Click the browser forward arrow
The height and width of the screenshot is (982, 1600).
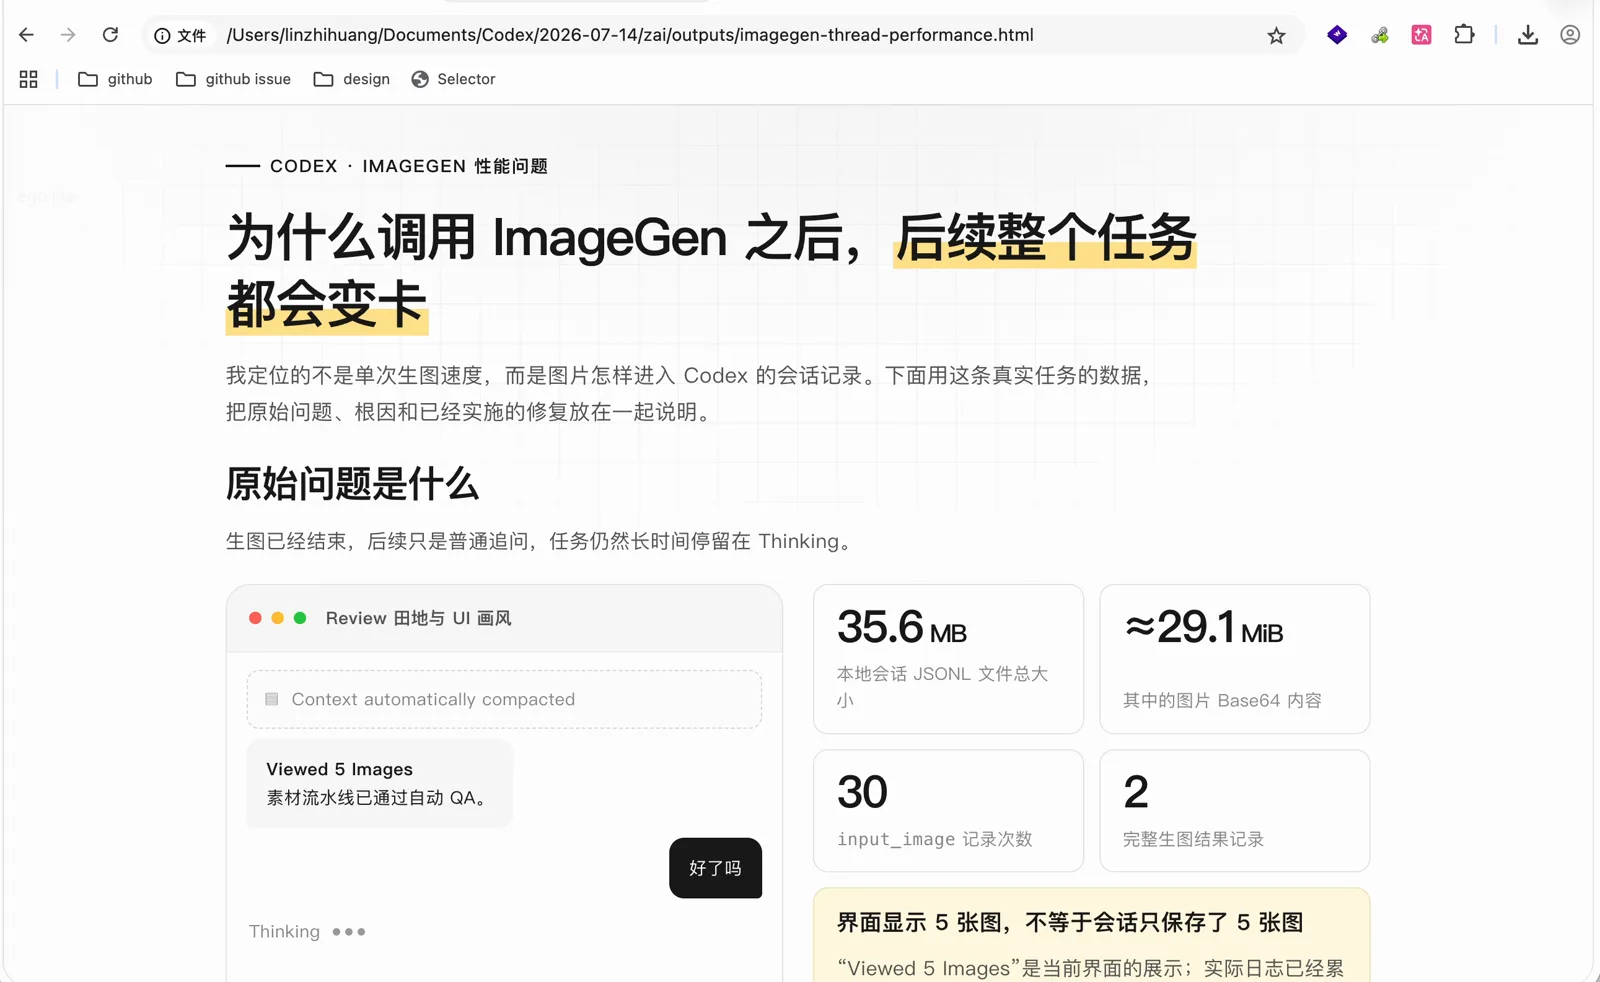point(68,35)
